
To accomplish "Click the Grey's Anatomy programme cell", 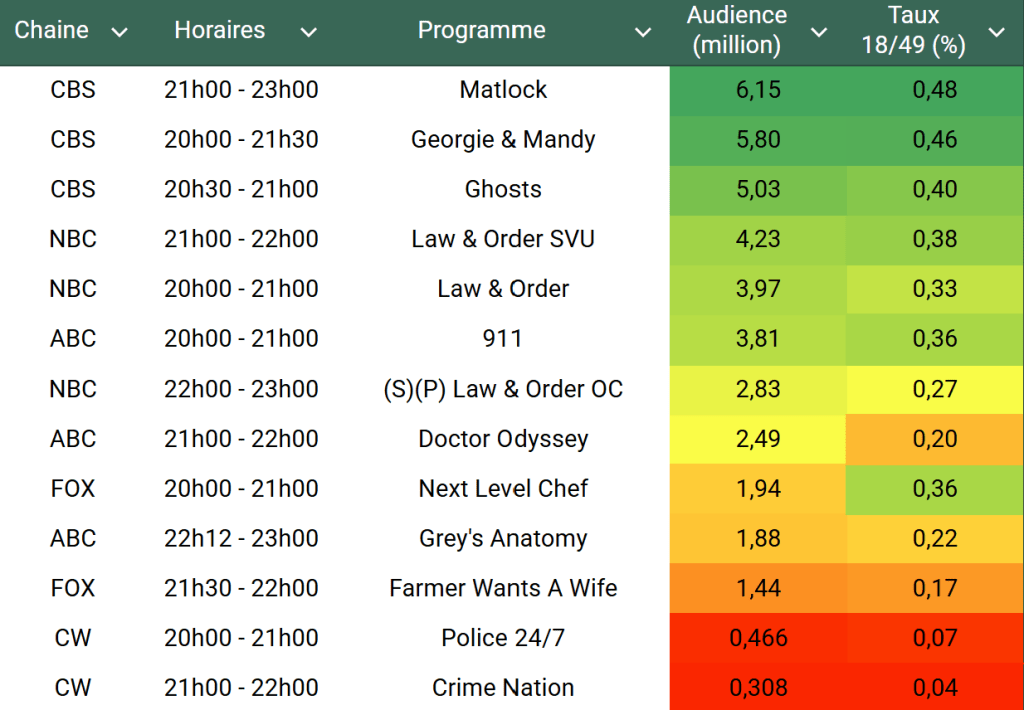I will [503, 539].
